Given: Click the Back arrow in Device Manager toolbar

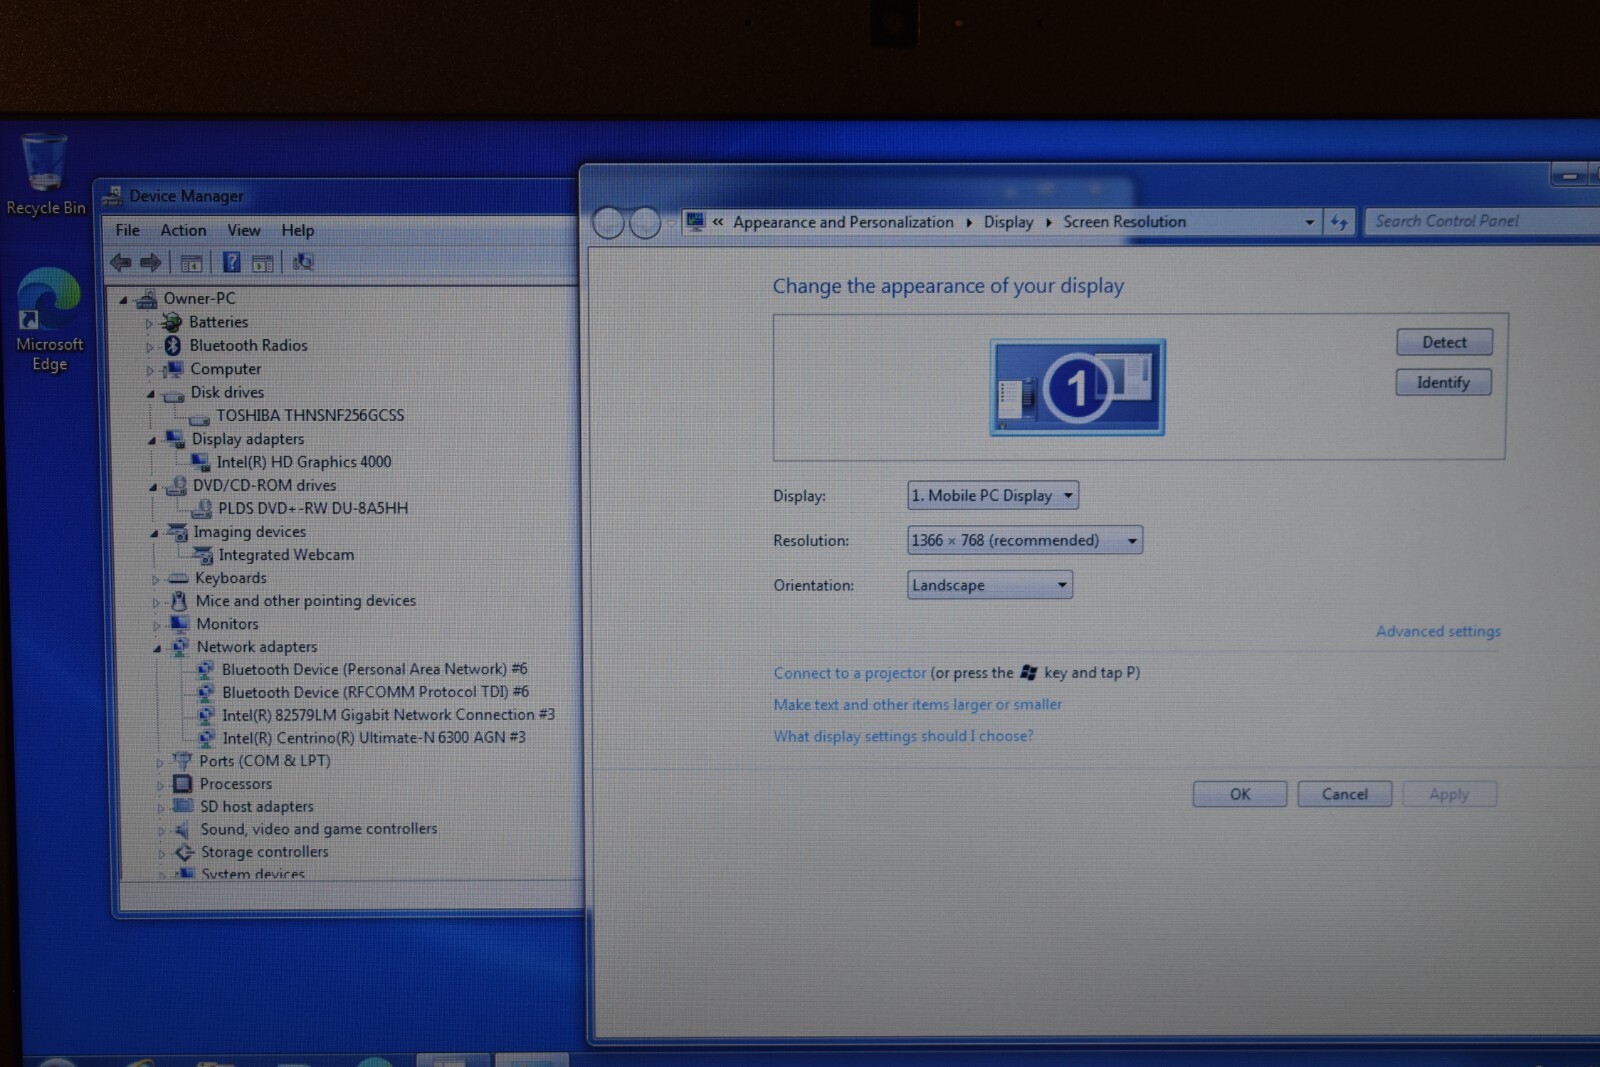Looking at the screenshot, I should pyautogui.click(x=121, y=263).
